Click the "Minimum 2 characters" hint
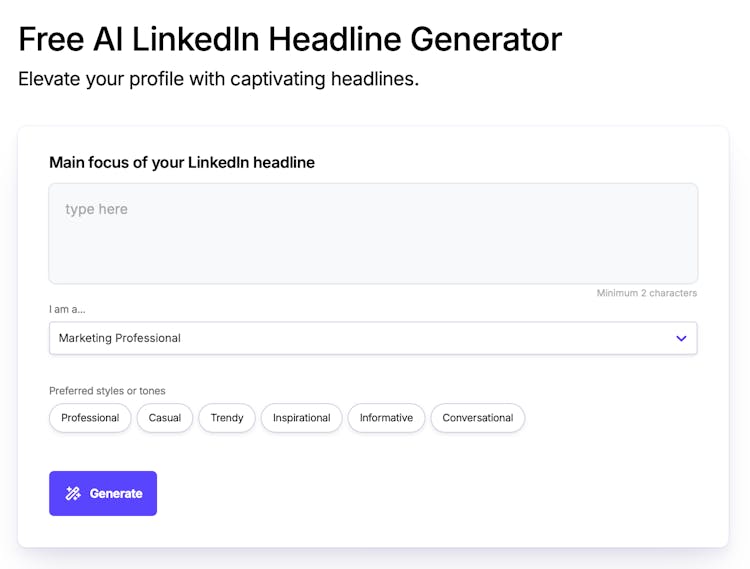 tap(646, 293)
